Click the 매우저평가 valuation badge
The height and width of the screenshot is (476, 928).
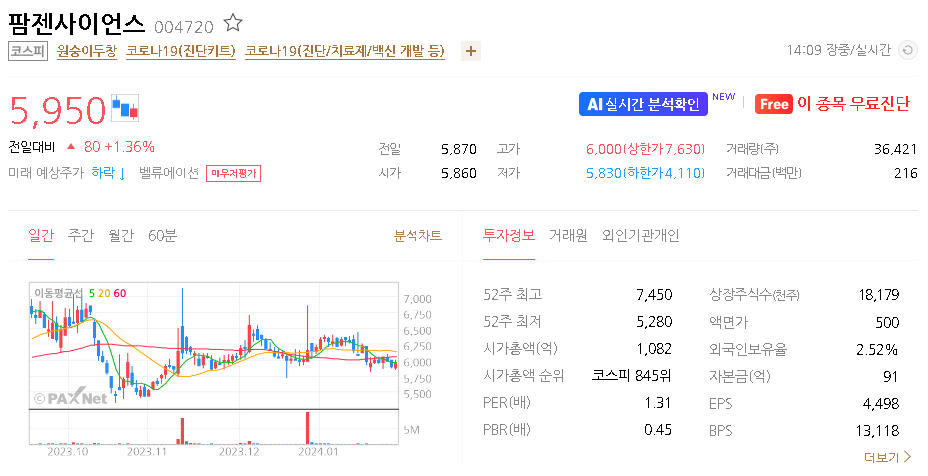click(x=233, y=173)
